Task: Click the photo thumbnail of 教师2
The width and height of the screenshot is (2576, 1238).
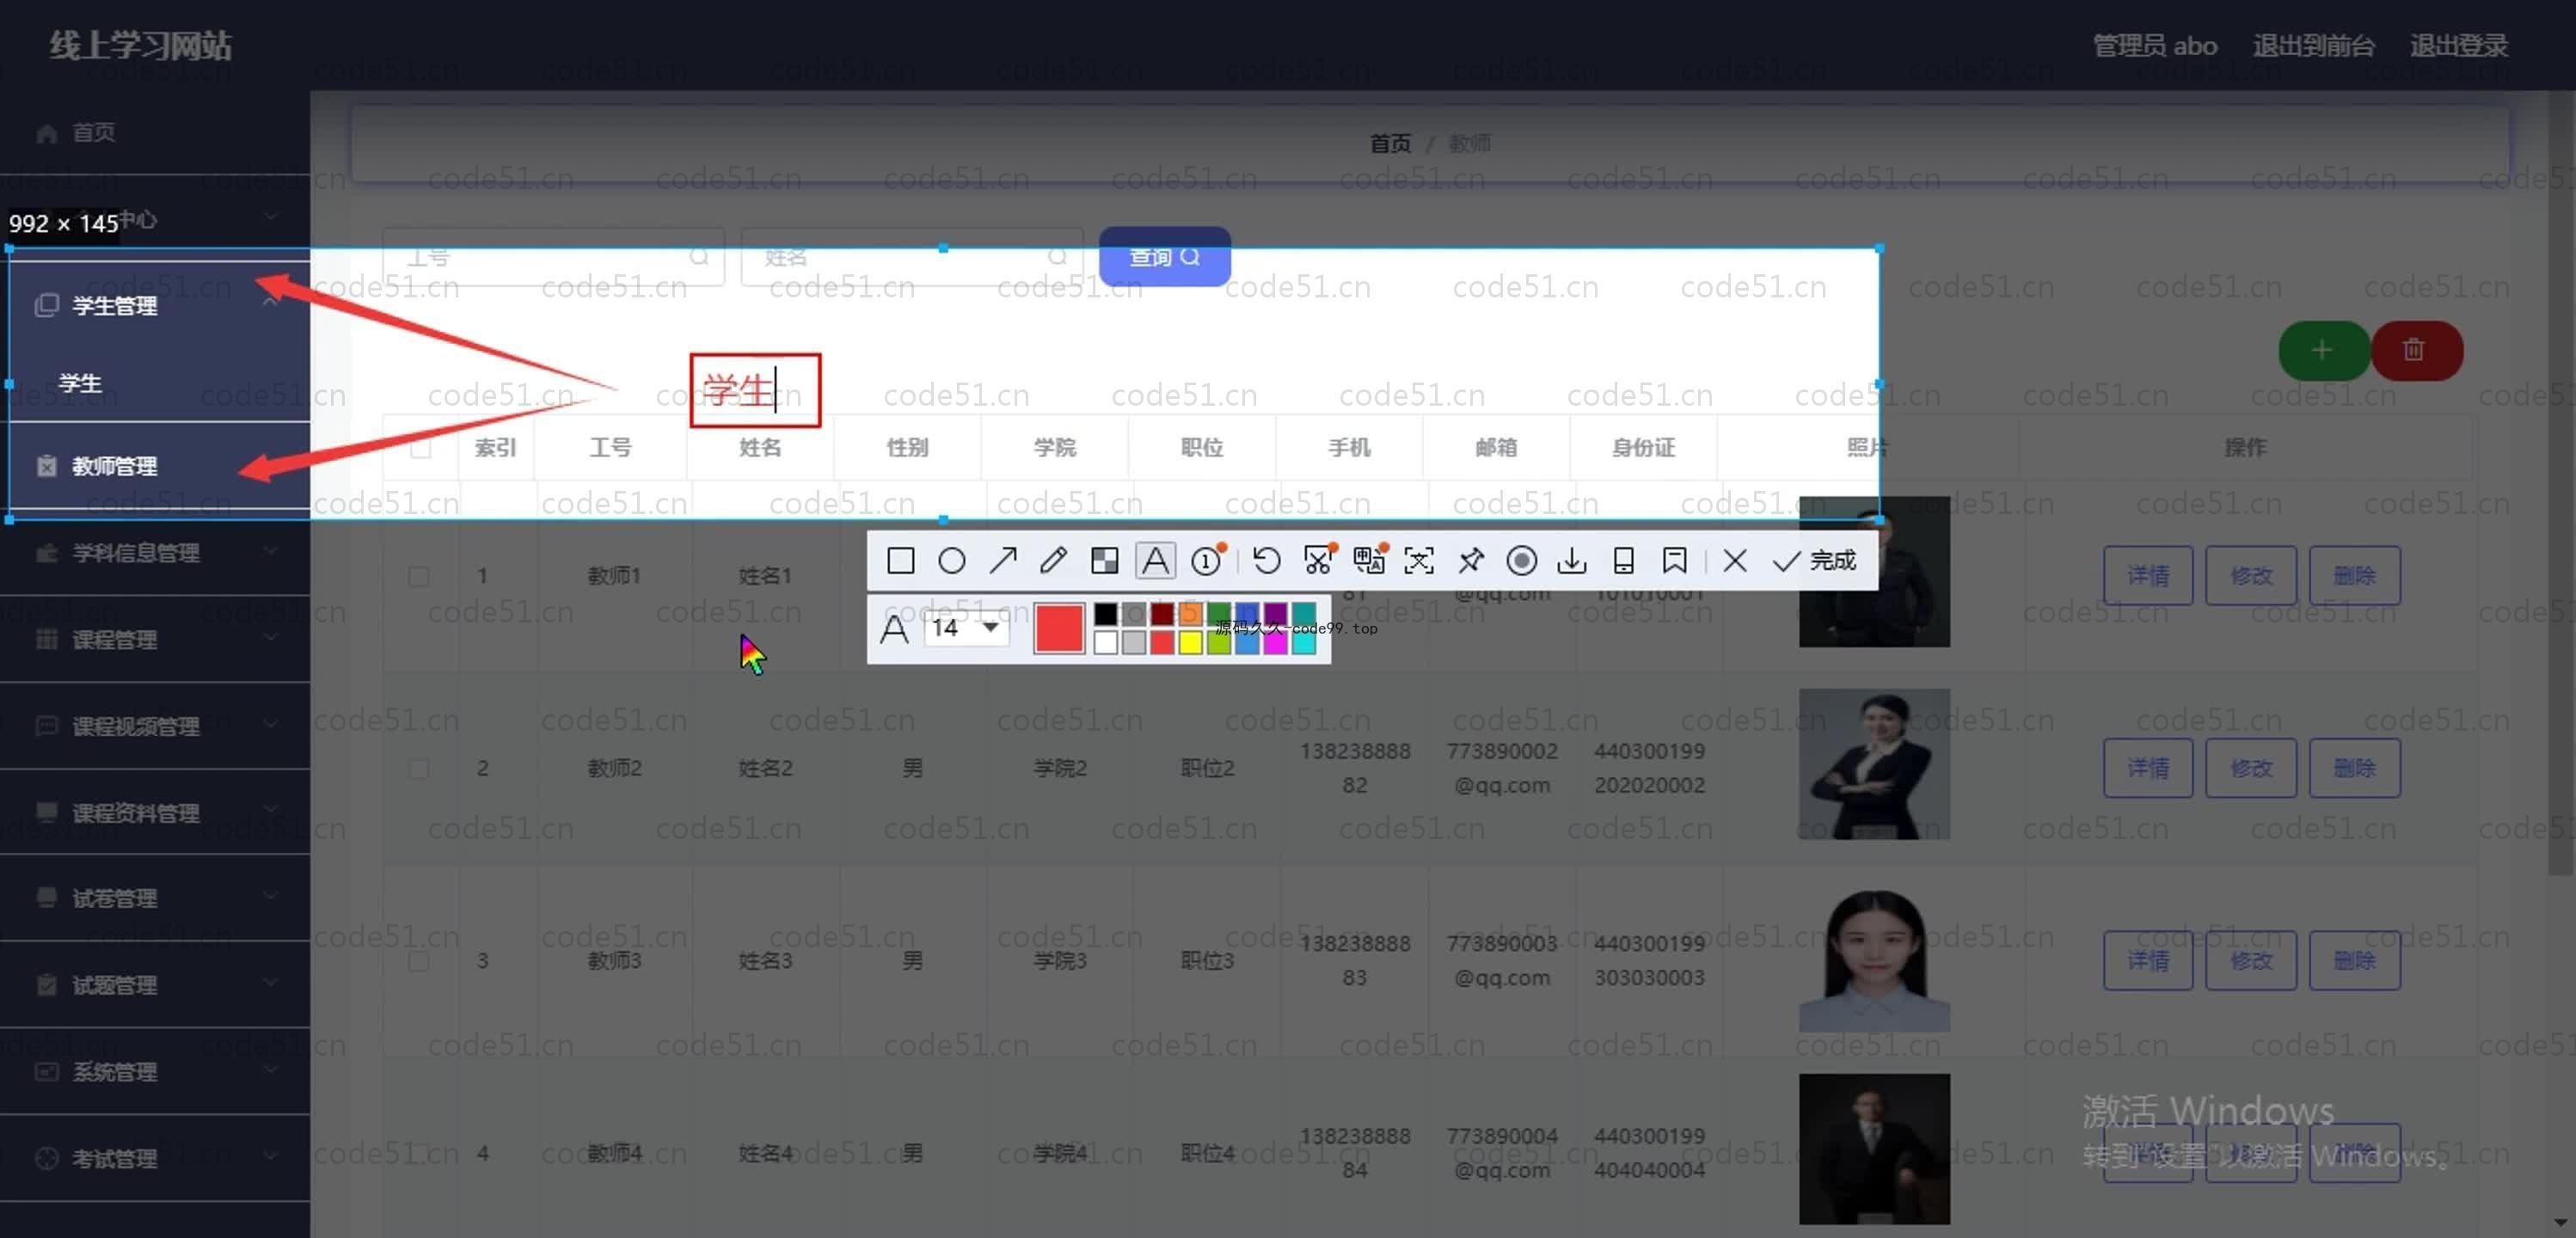Action: point(1874,764)
